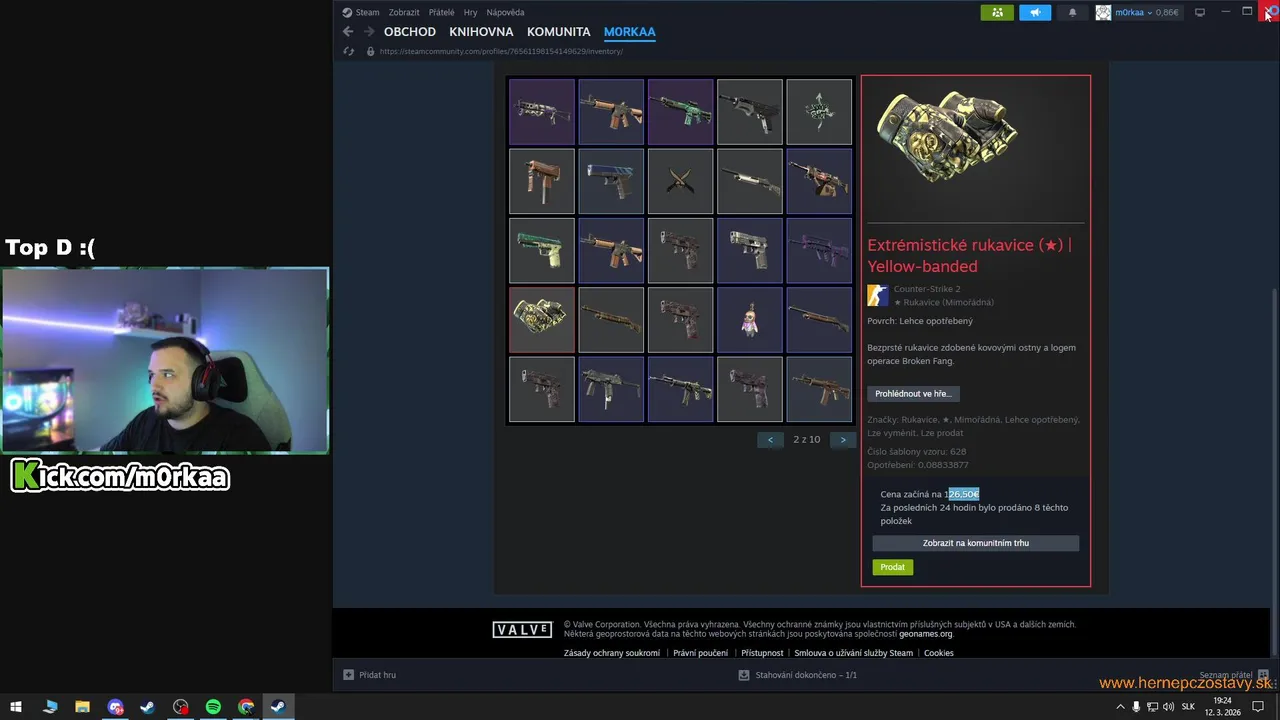Select the yellow-banded gloves inventory item
The height and width of the screenshot is (720, 1280).
[x=541, y=320]
